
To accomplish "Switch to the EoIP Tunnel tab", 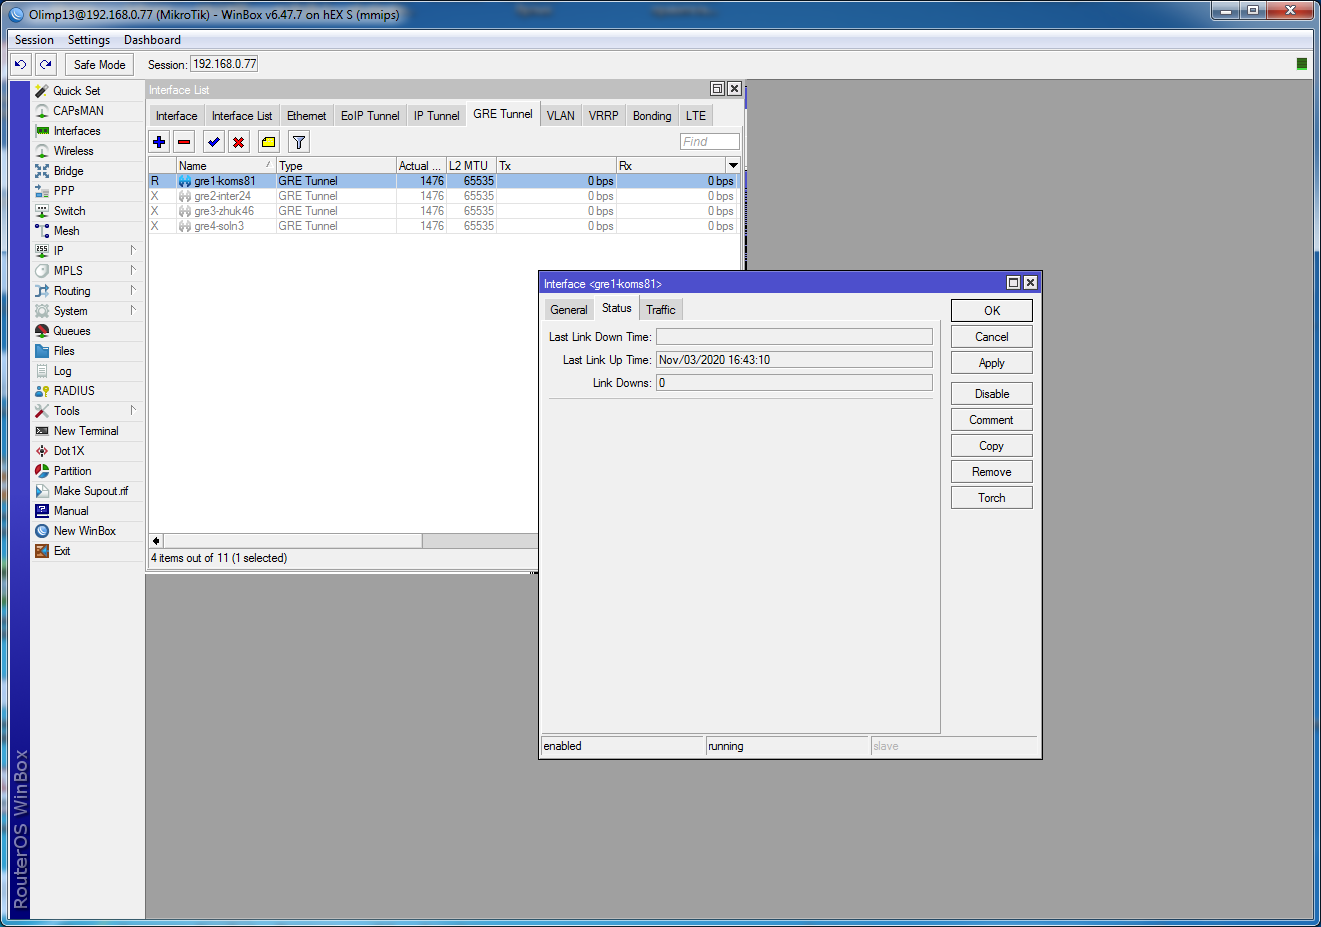I will pos(370,116).
